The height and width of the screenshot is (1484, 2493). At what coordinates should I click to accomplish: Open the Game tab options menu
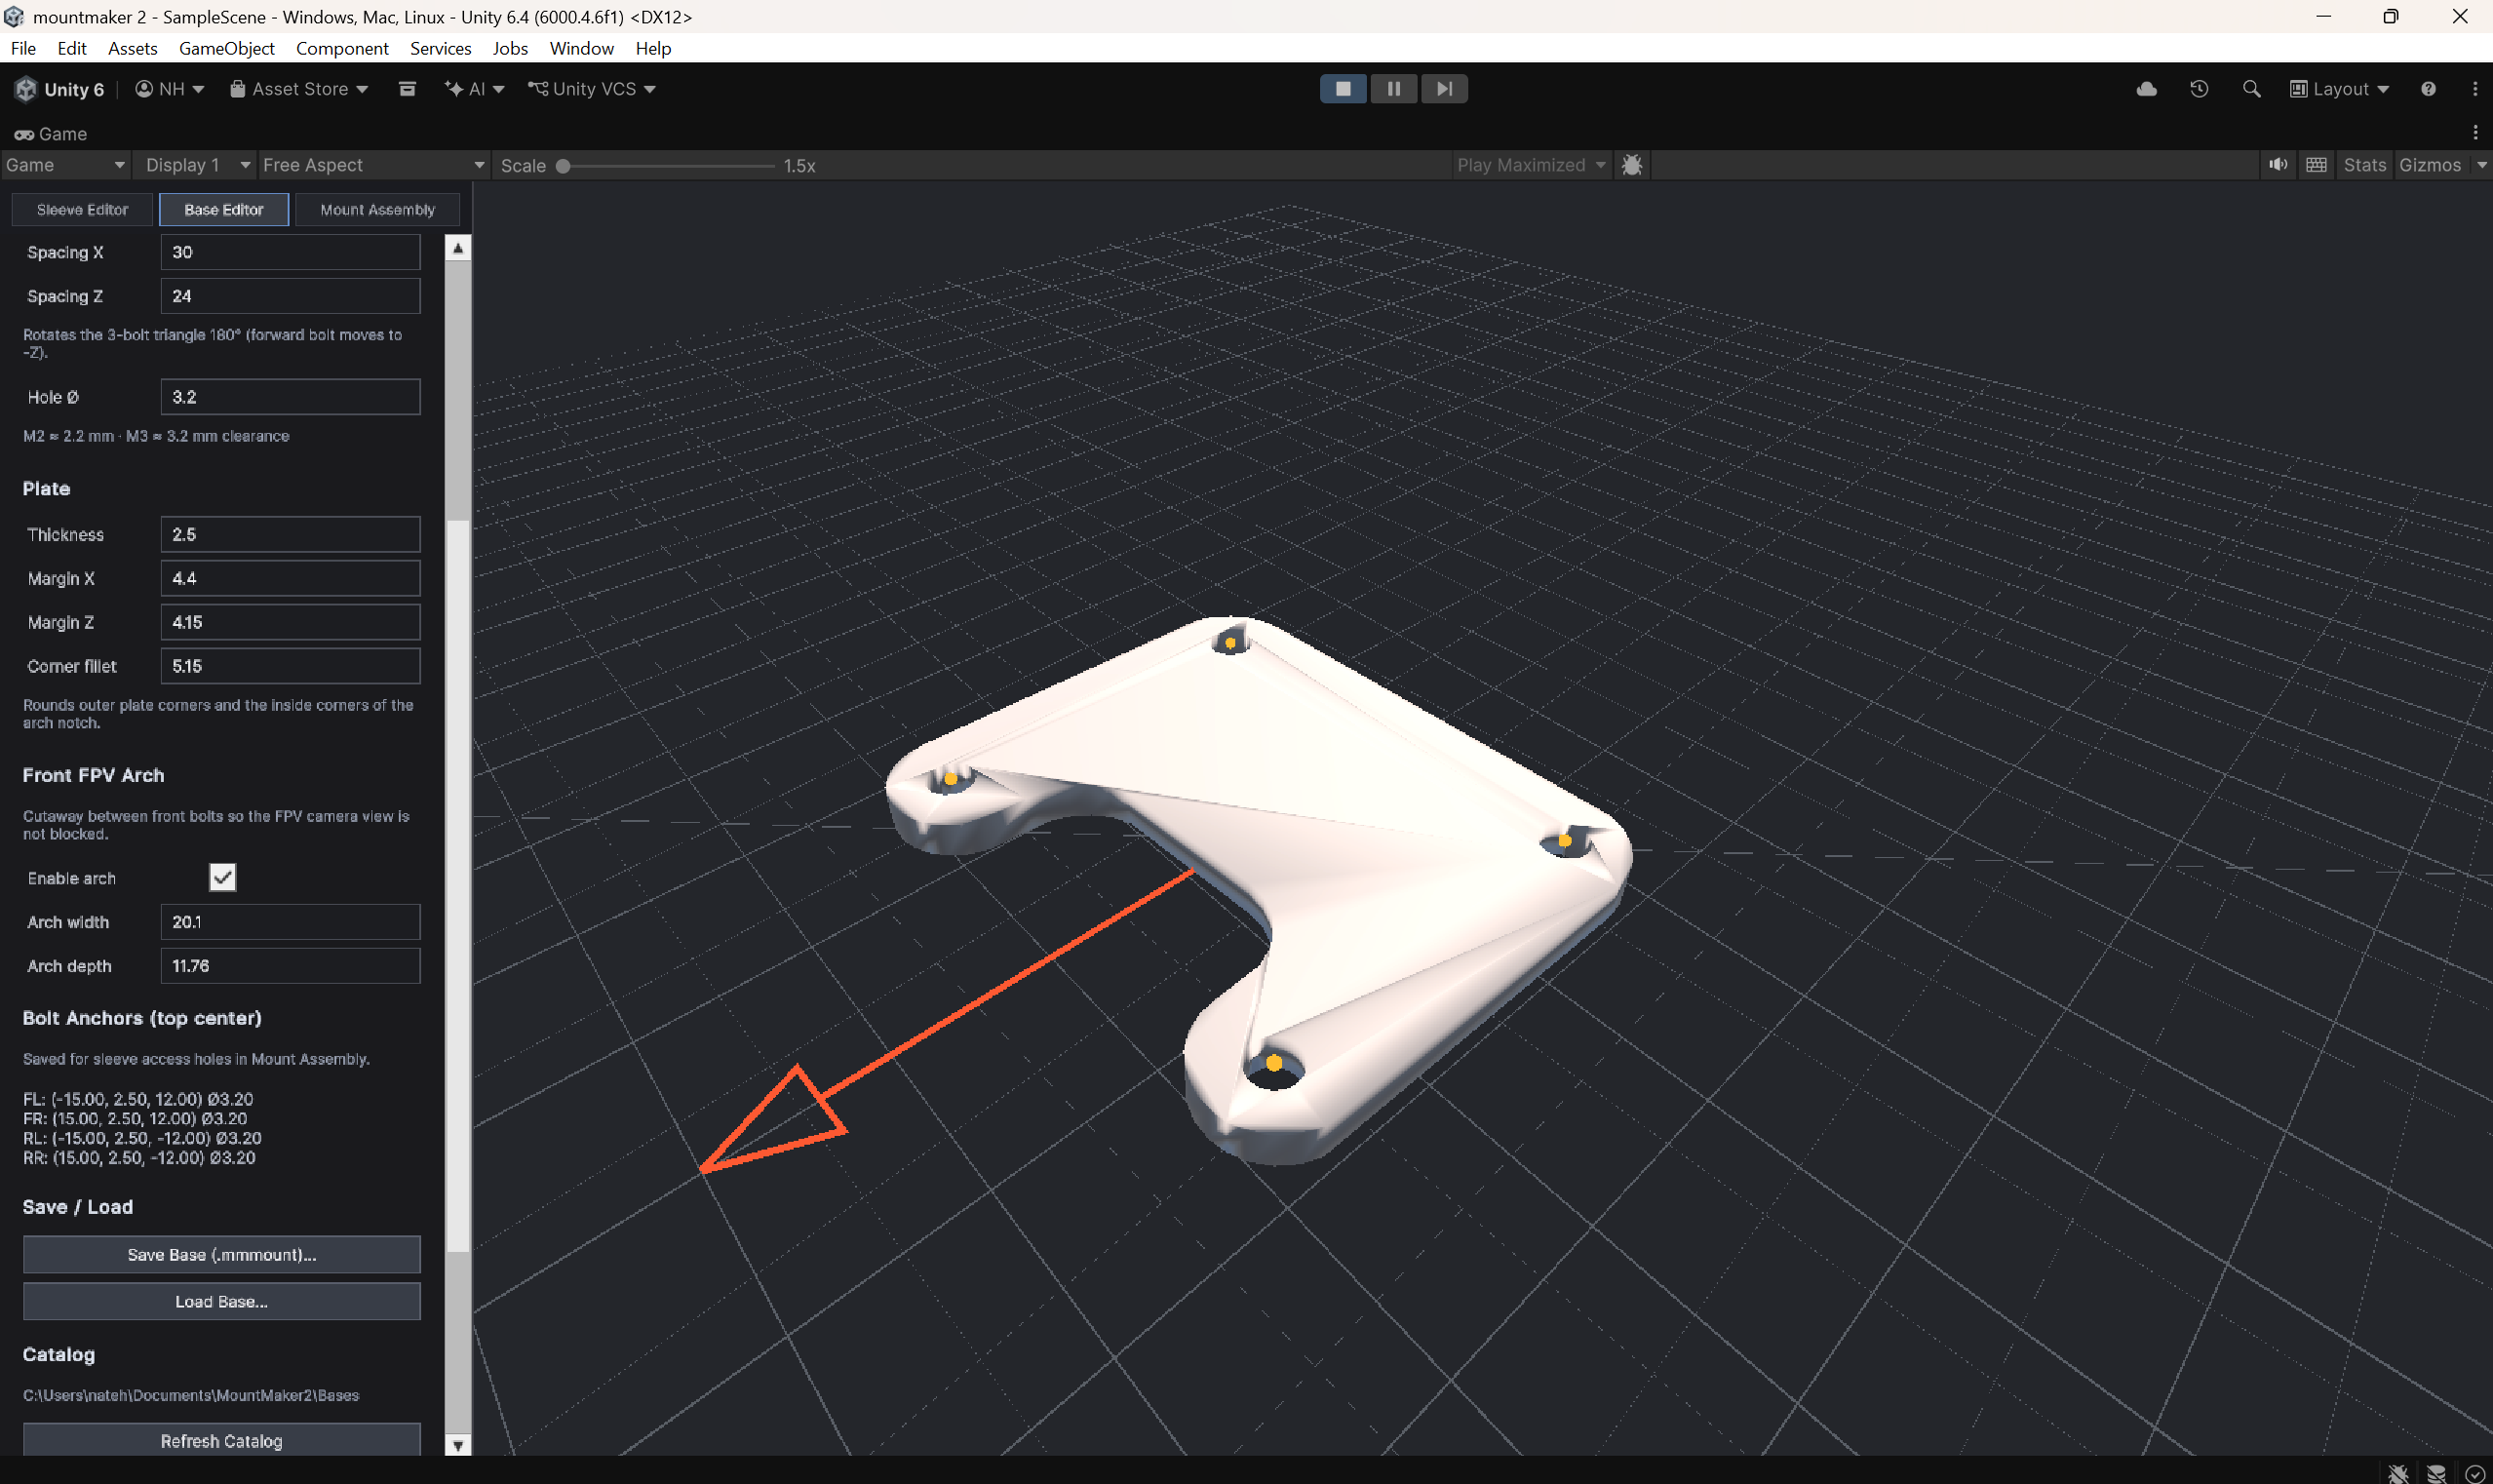[2475, 133]
